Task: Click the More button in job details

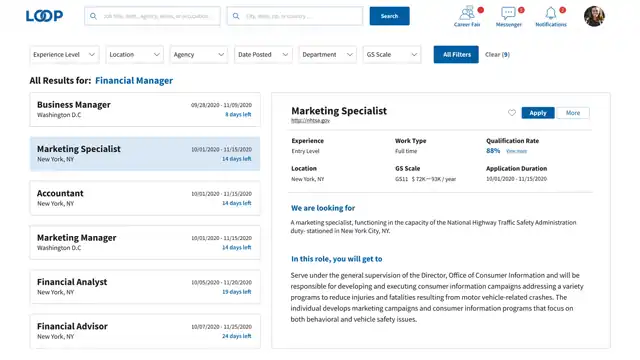Action: coord(573,113)
